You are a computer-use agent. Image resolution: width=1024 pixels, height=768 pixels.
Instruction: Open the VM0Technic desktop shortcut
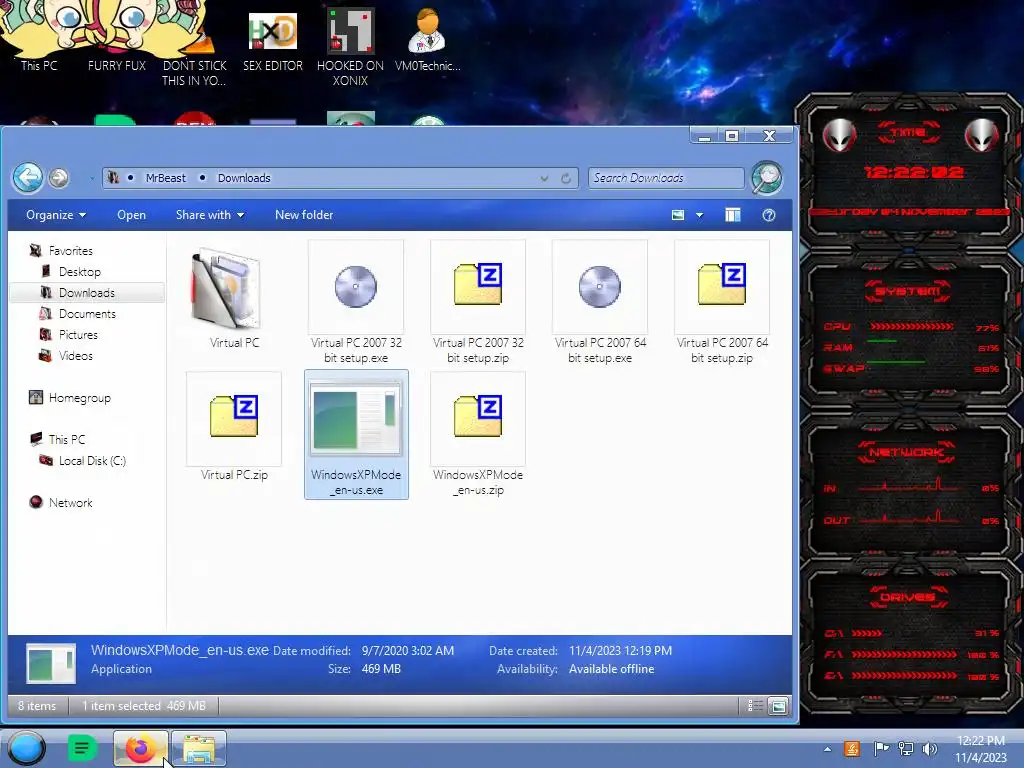(x=428, y=39)
